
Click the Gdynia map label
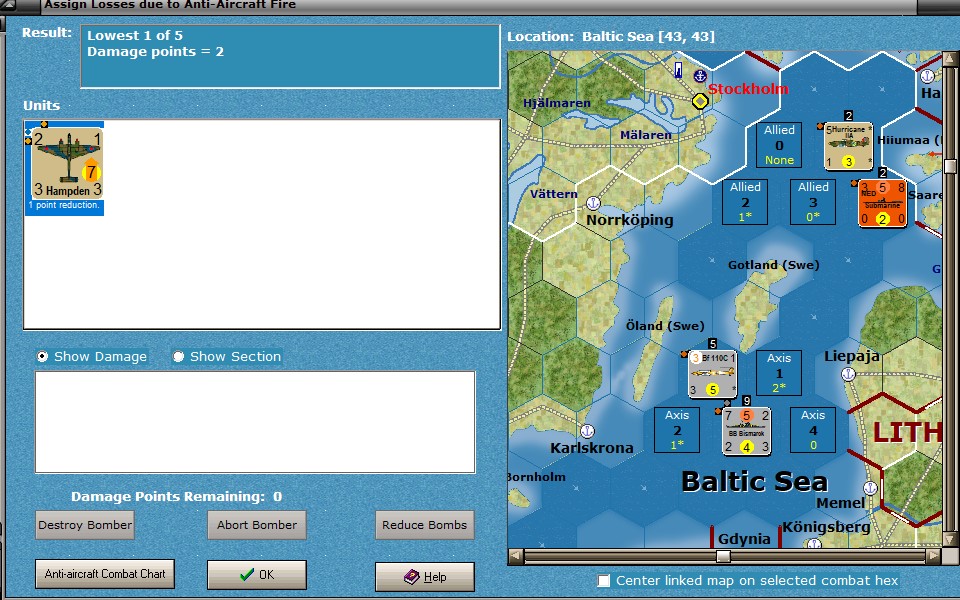coord(744,539)
